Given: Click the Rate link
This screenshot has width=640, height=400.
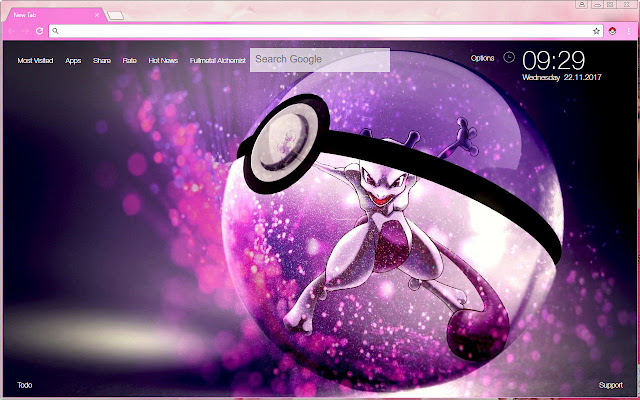Looking at the screenshot, I should pyautogui.click(x=129, y=60).
